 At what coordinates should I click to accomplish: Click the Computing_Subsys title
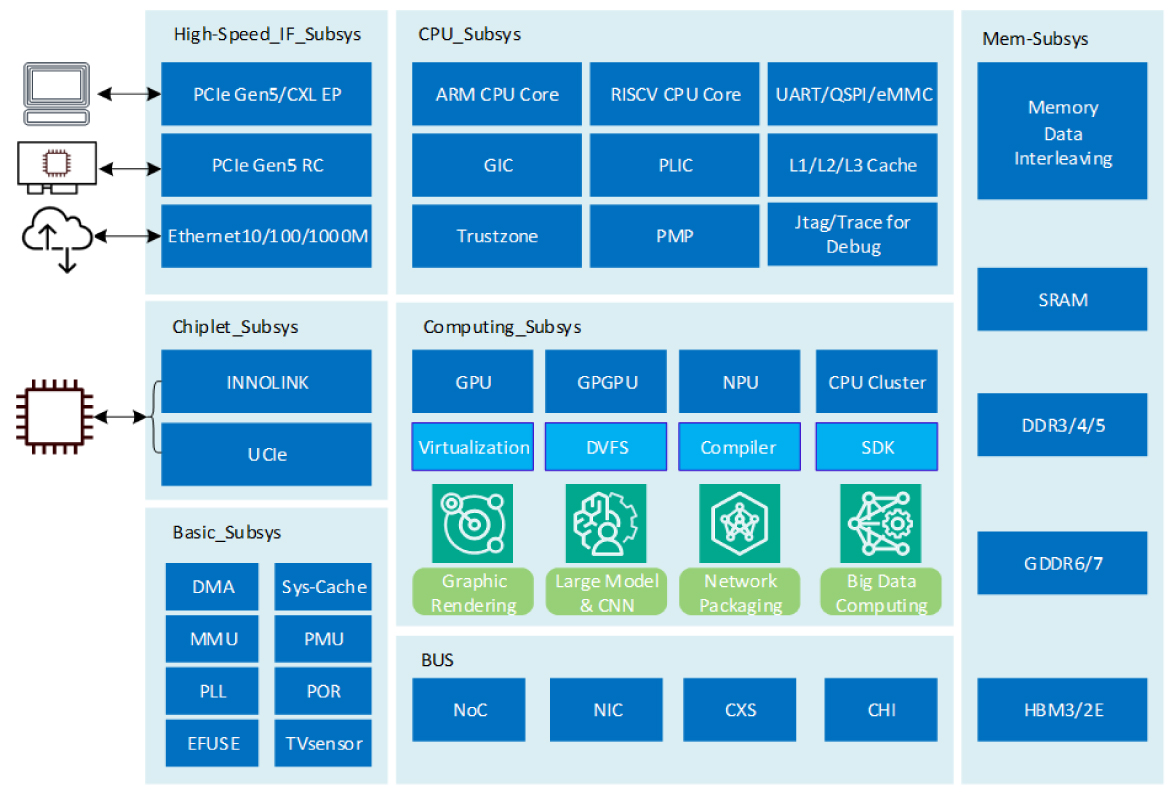(x=502, y=327)
